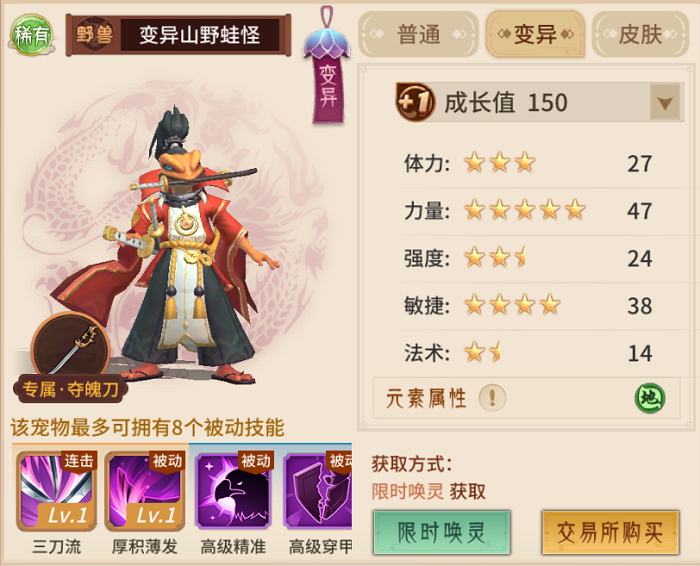
Task: Select the 厚积薄发 passive skill icon
Action: pos(145,491)
